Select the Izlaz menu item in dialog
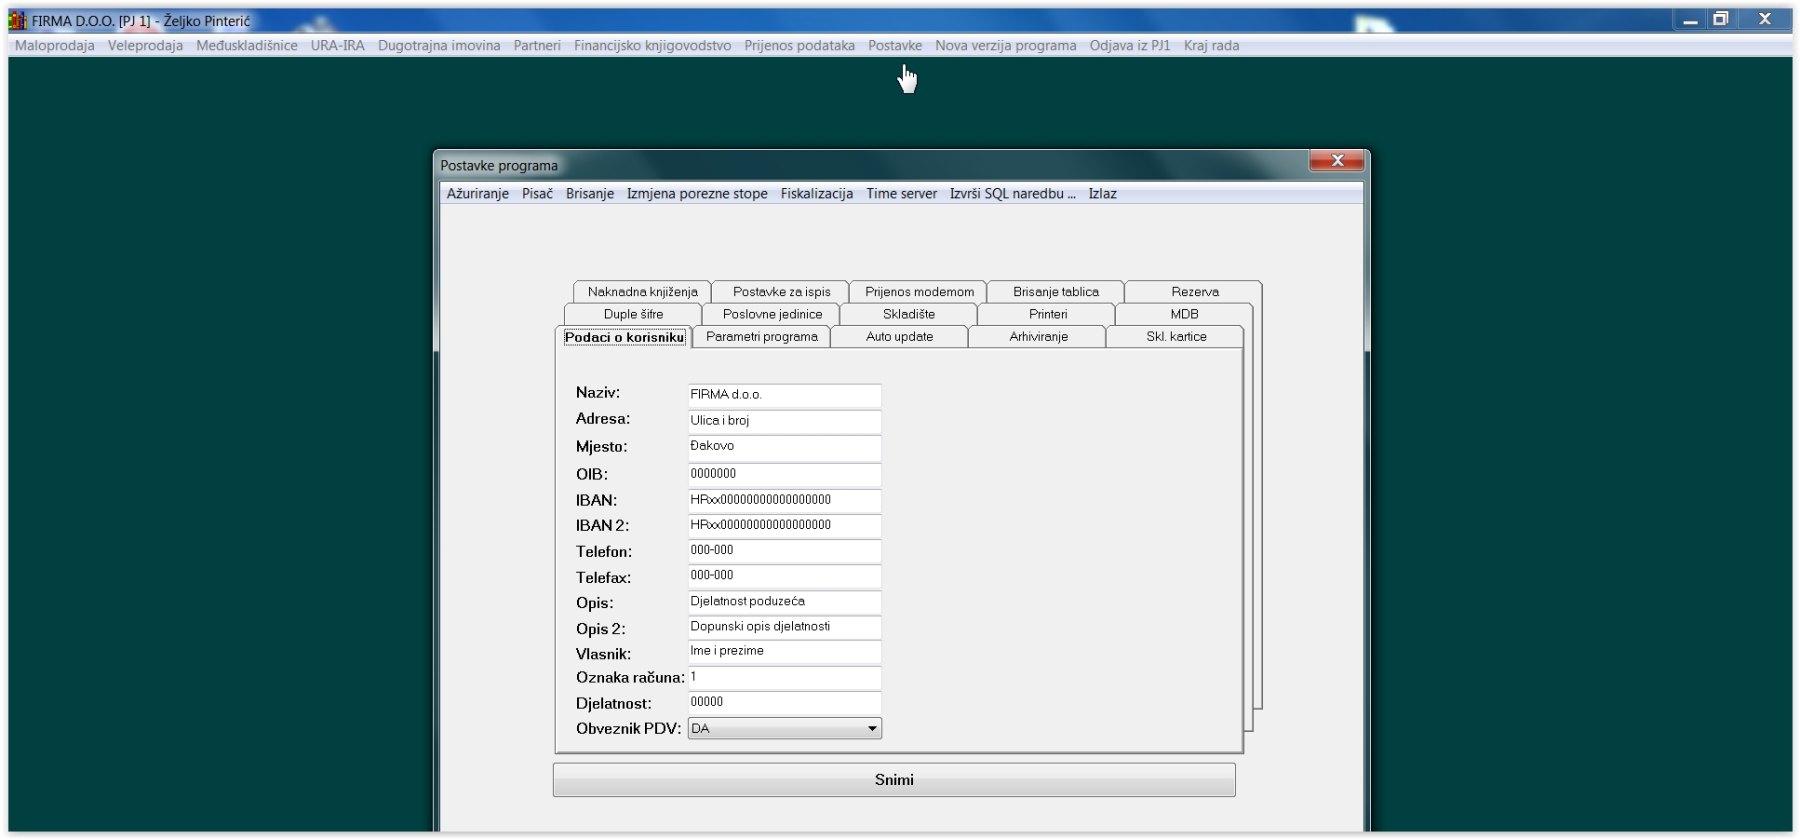 [x=1102, y=194]
